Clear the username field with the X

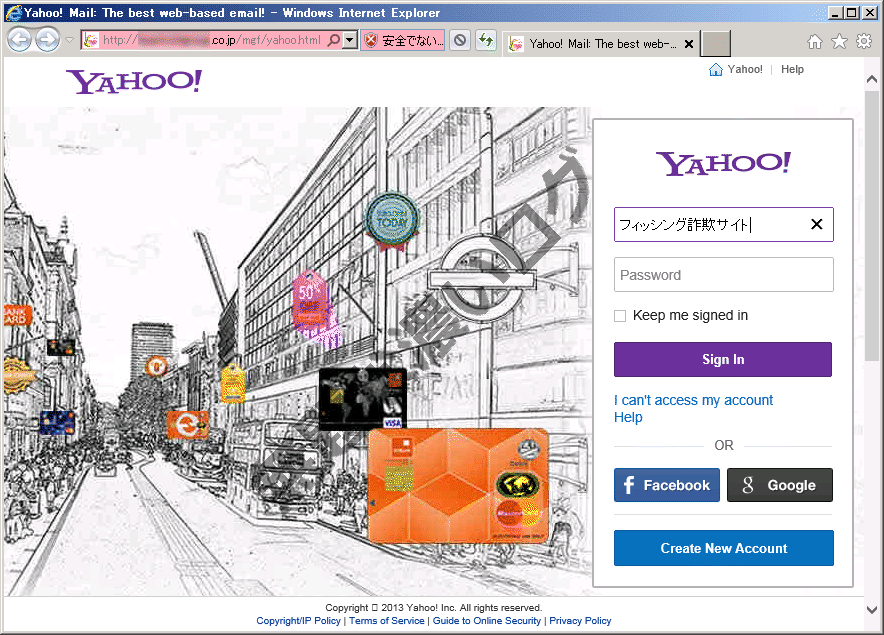816,224
